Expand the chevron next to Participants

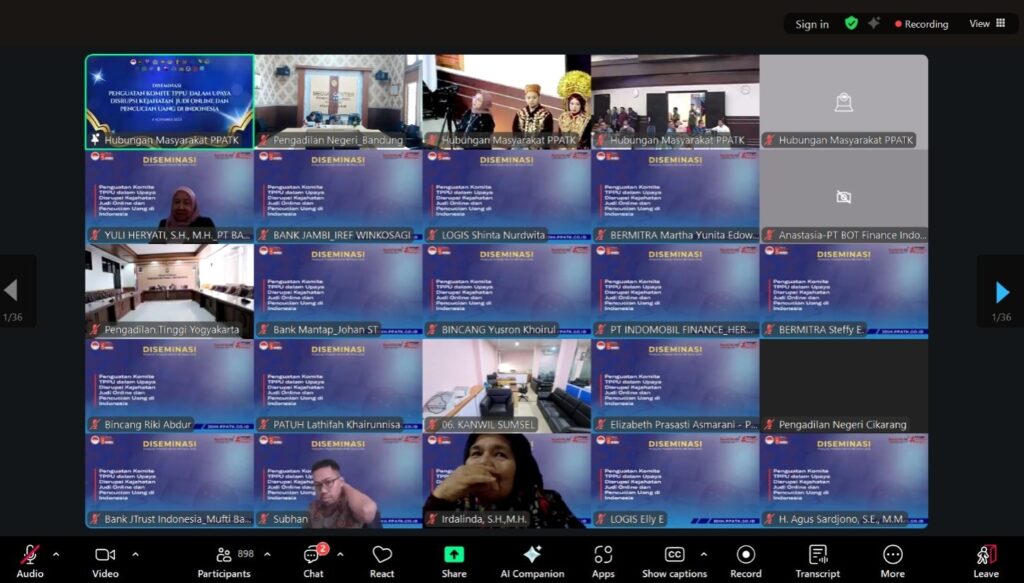point(267,554)
